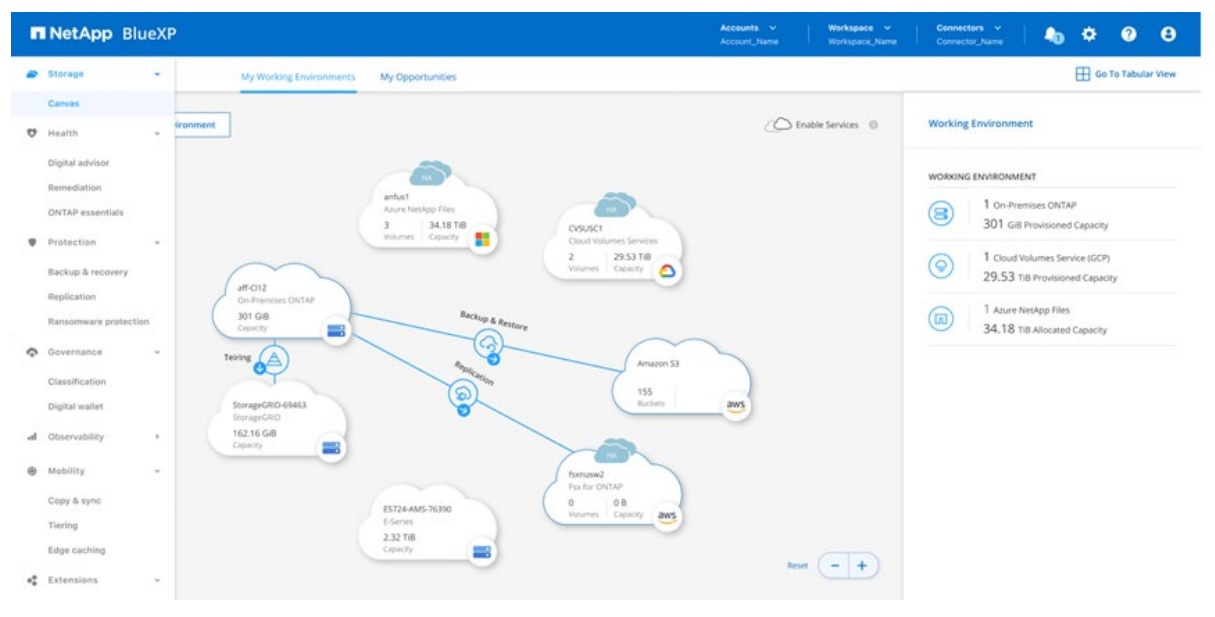Viewport: 1215px width, 617px height.
Task: Click the Backup & Restore cloud icon
Action: [490, 345]
